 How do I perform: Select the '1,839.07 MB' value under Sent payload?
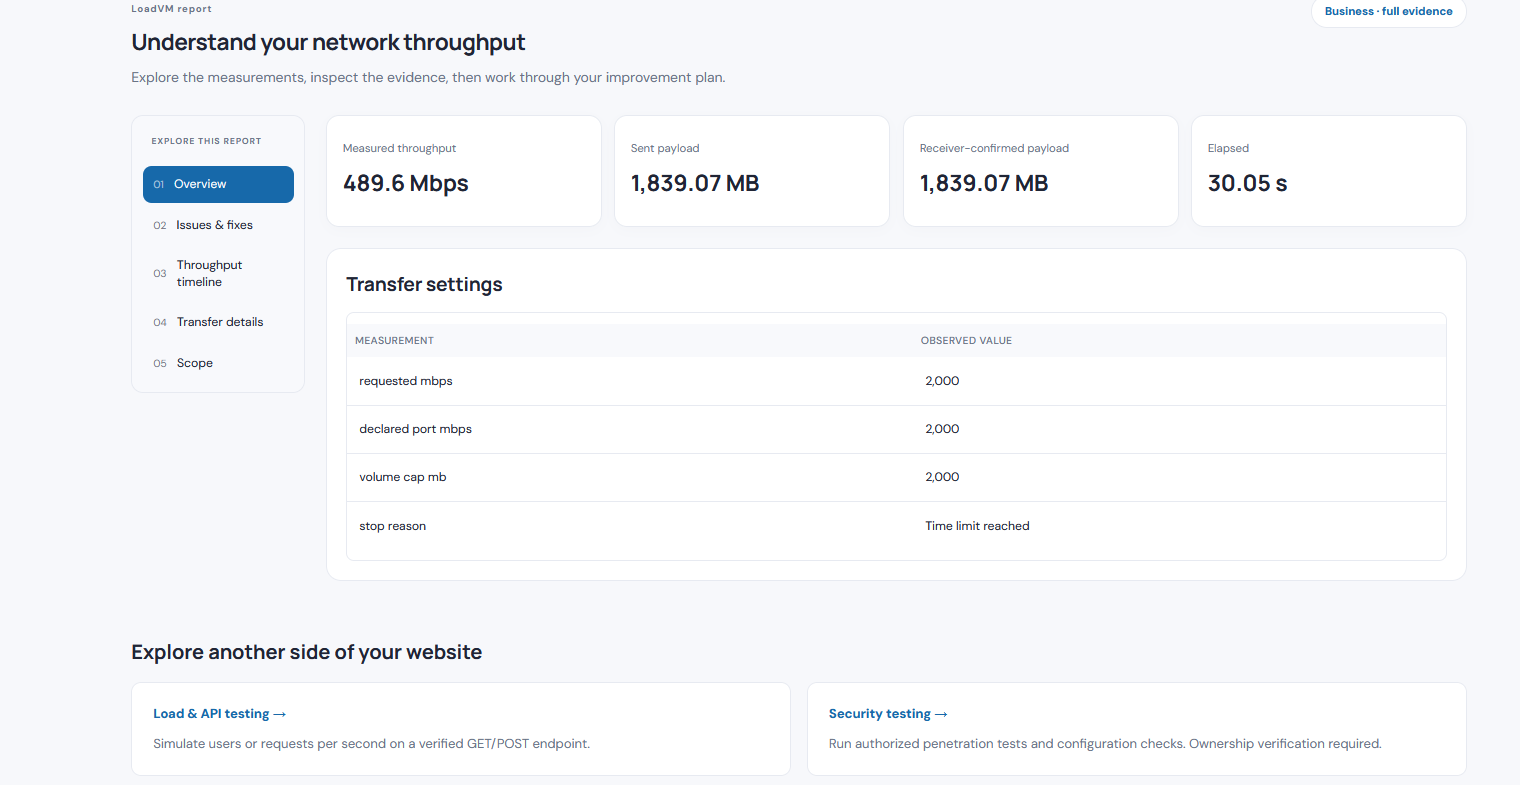pos(695,183)
